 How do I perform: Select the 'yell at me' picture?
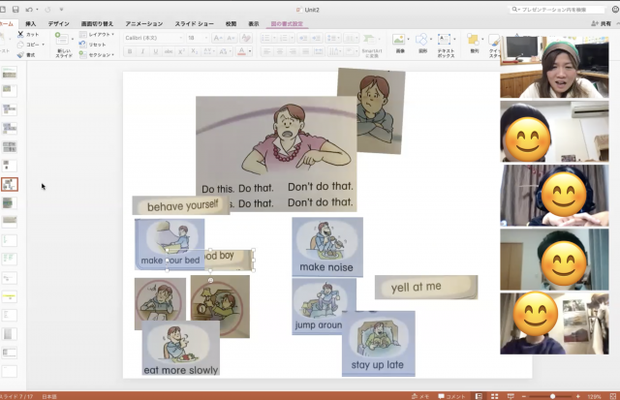(426, 287)
